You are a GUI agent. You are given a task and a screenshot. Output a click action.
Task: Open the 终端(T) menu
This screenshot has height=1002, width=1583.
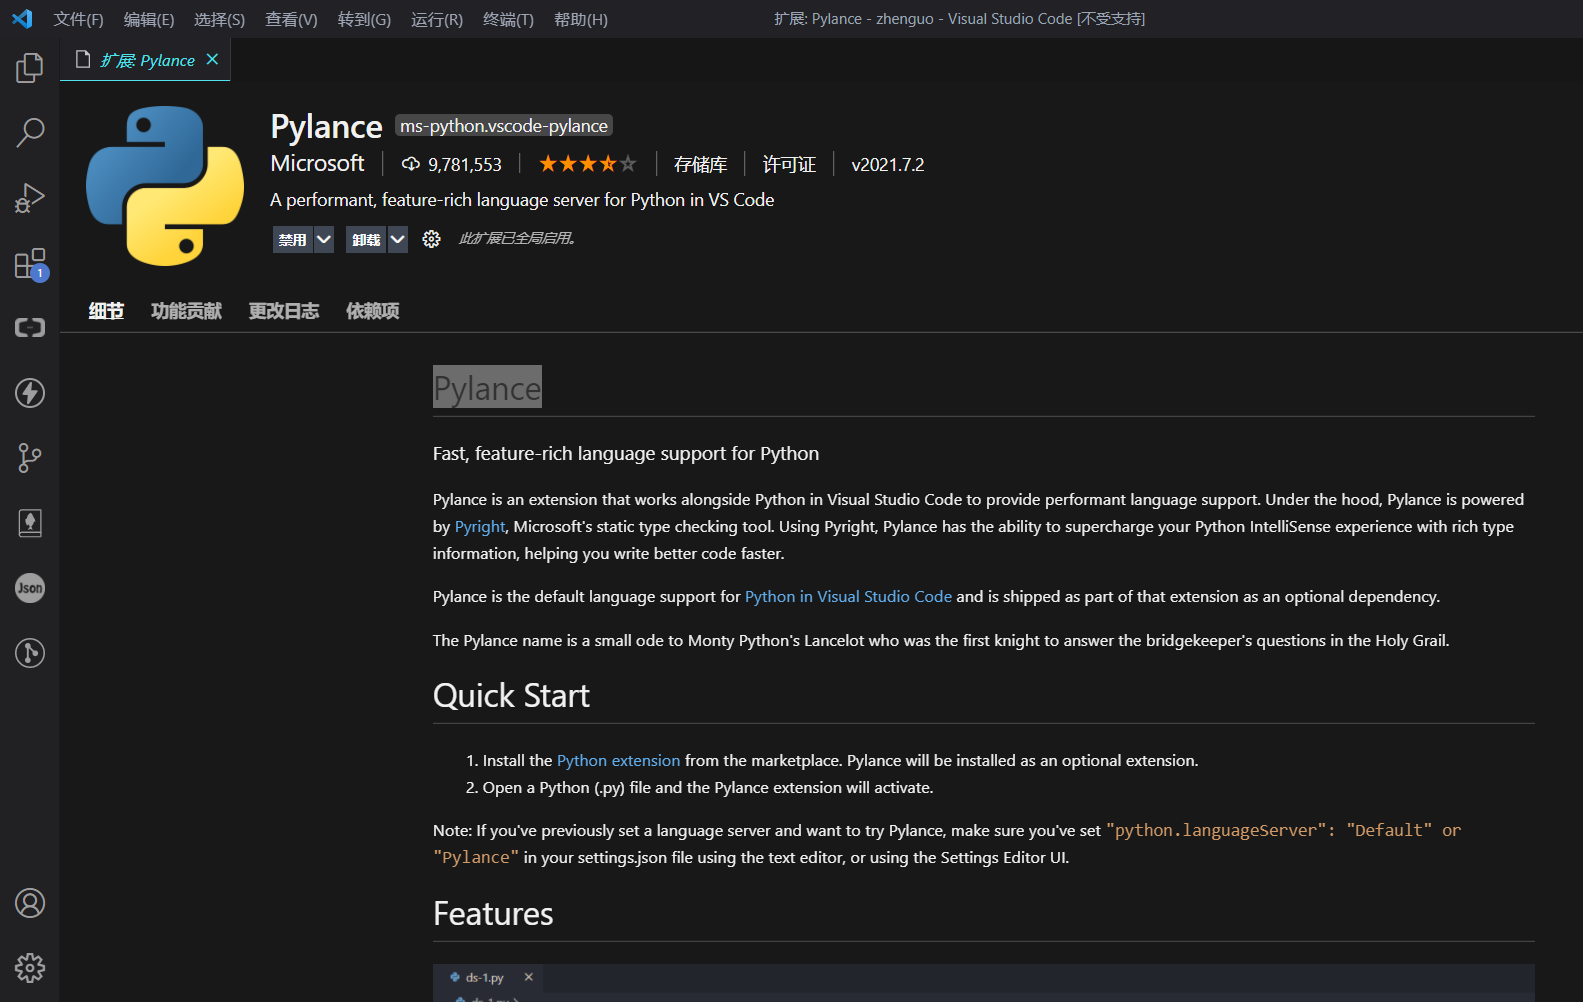tap(508, 19)
